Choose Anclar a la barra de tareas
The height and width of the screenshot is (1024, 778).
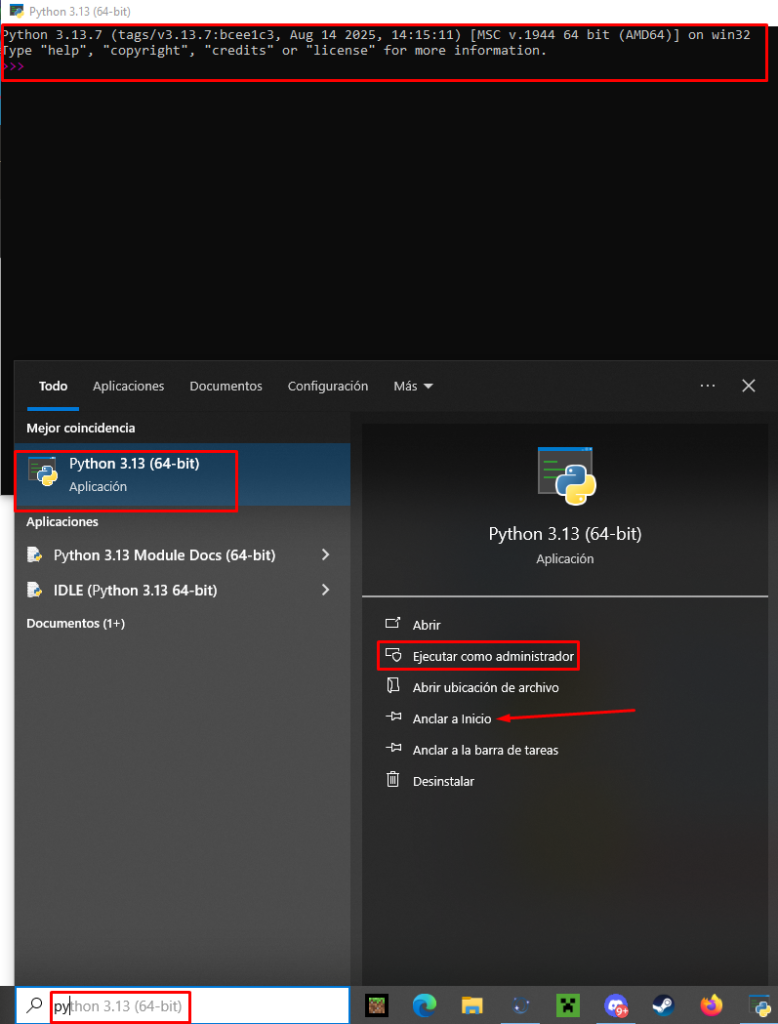(485, 750)
